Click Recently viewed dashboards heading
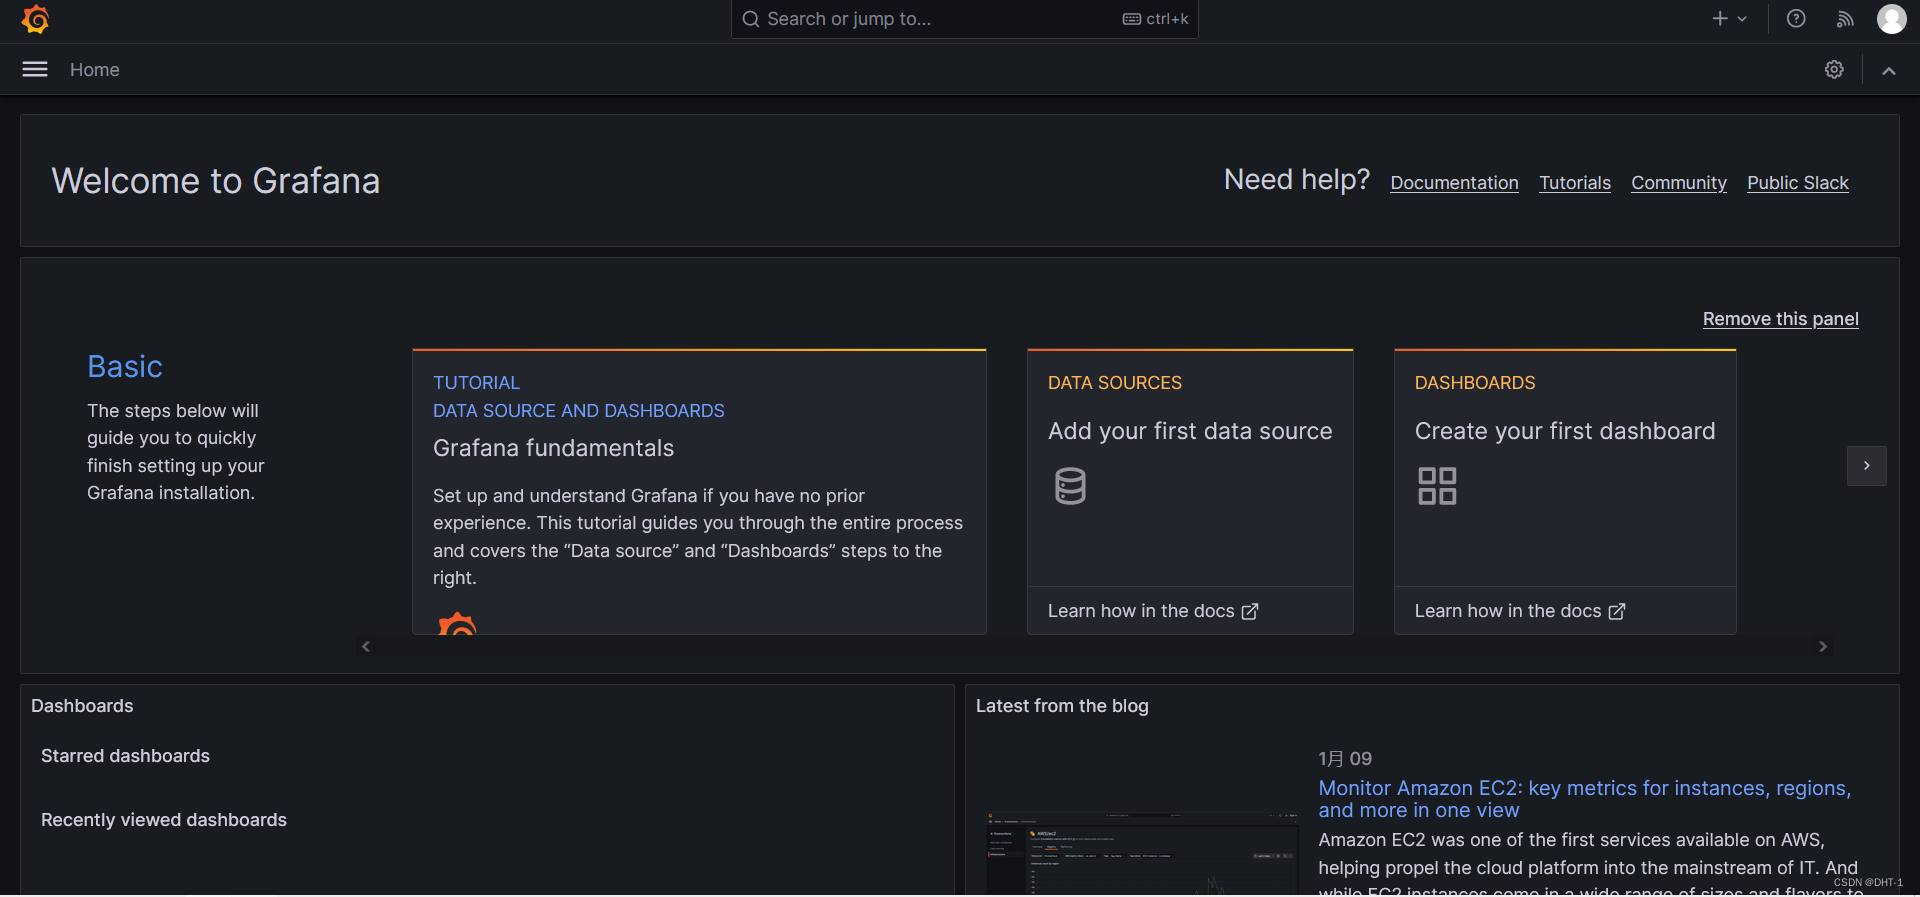 pyautogui.click(x=164, y=820)
